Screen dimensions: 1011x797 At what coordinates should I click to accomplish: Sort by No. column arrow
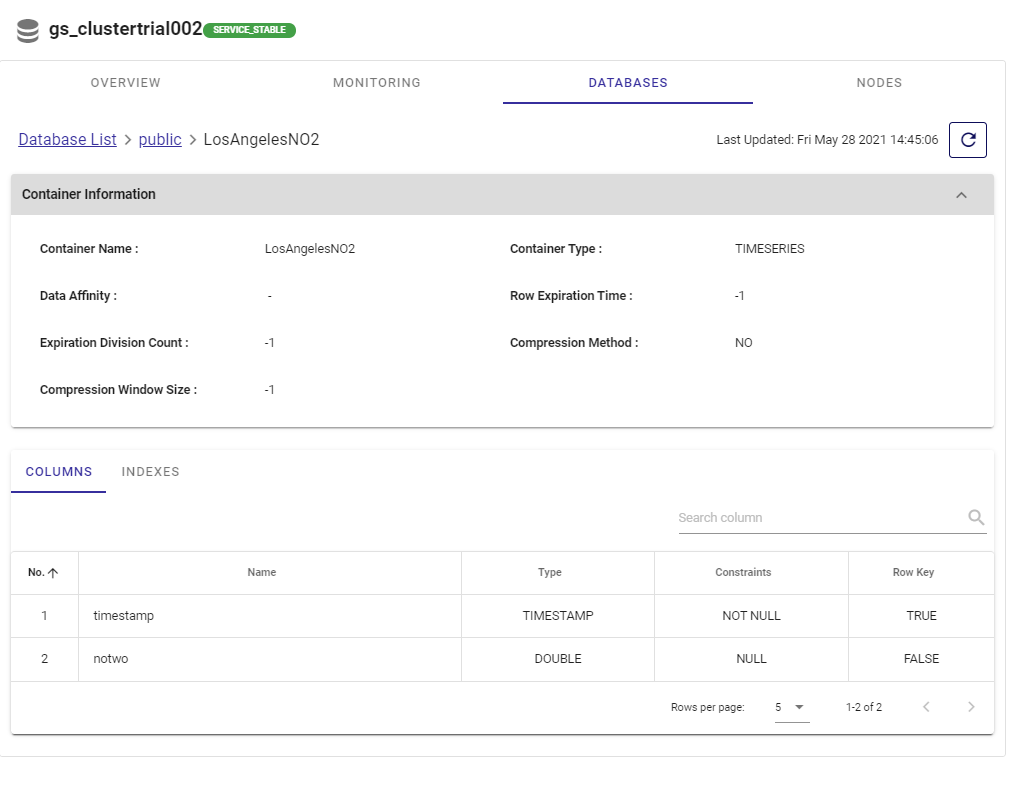(53, 573)
